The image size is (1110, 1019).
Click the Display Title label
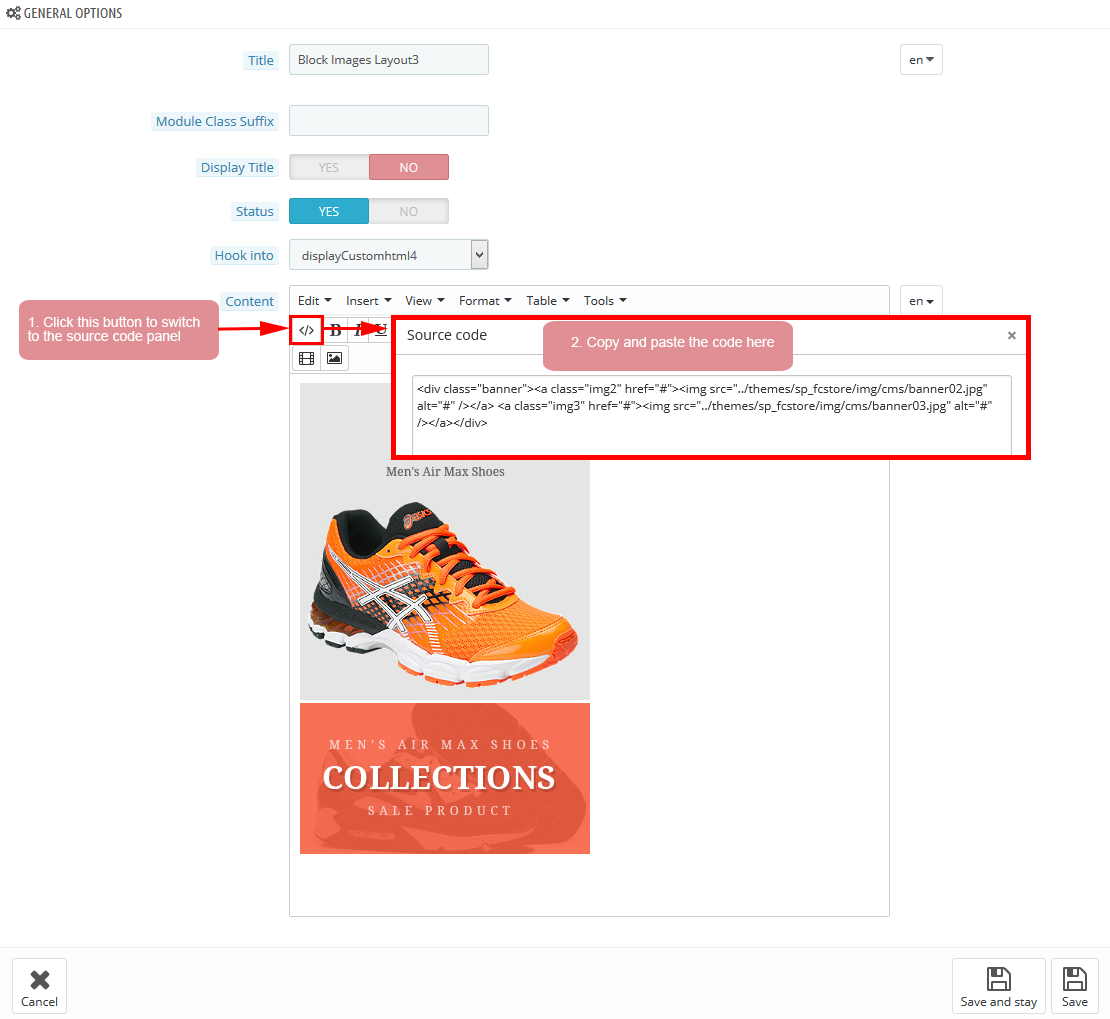[237, 167]
